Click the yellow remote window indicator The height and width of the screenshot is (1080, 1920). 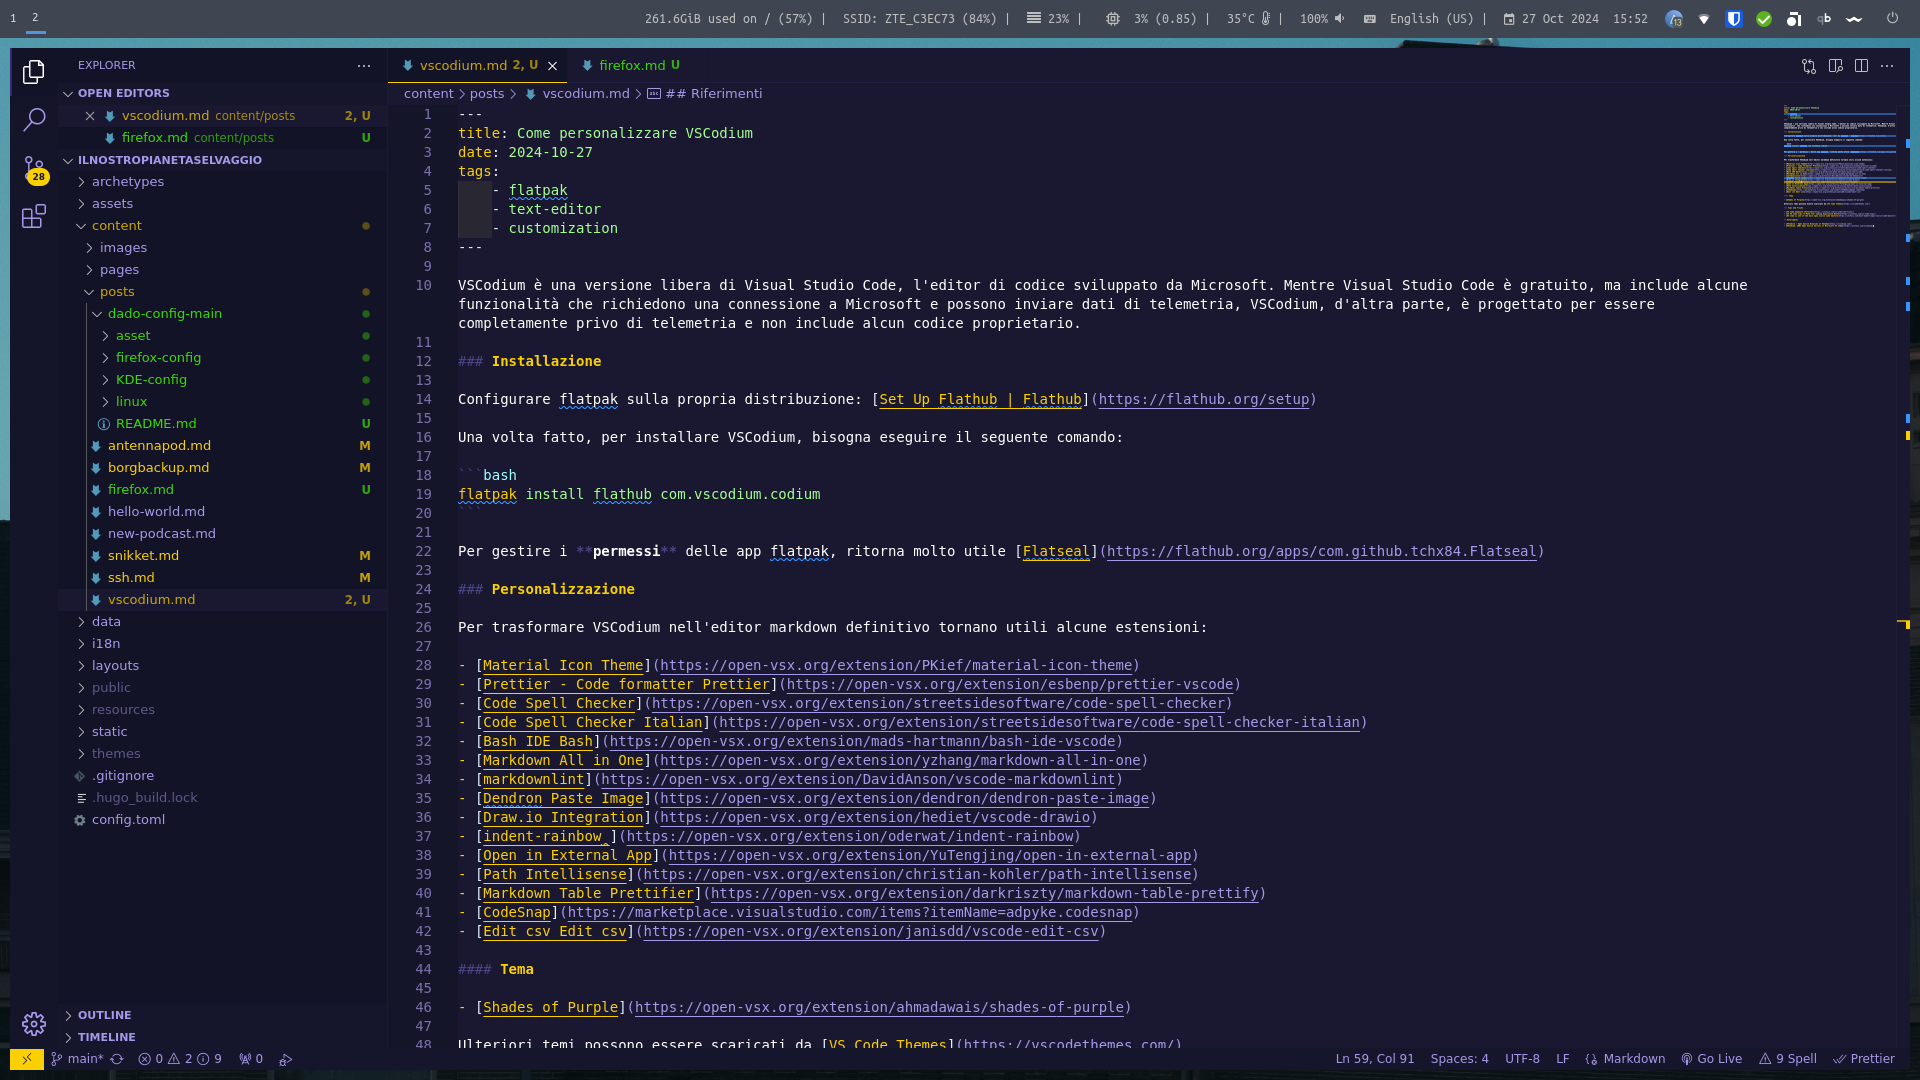(x=27, y=1059)
